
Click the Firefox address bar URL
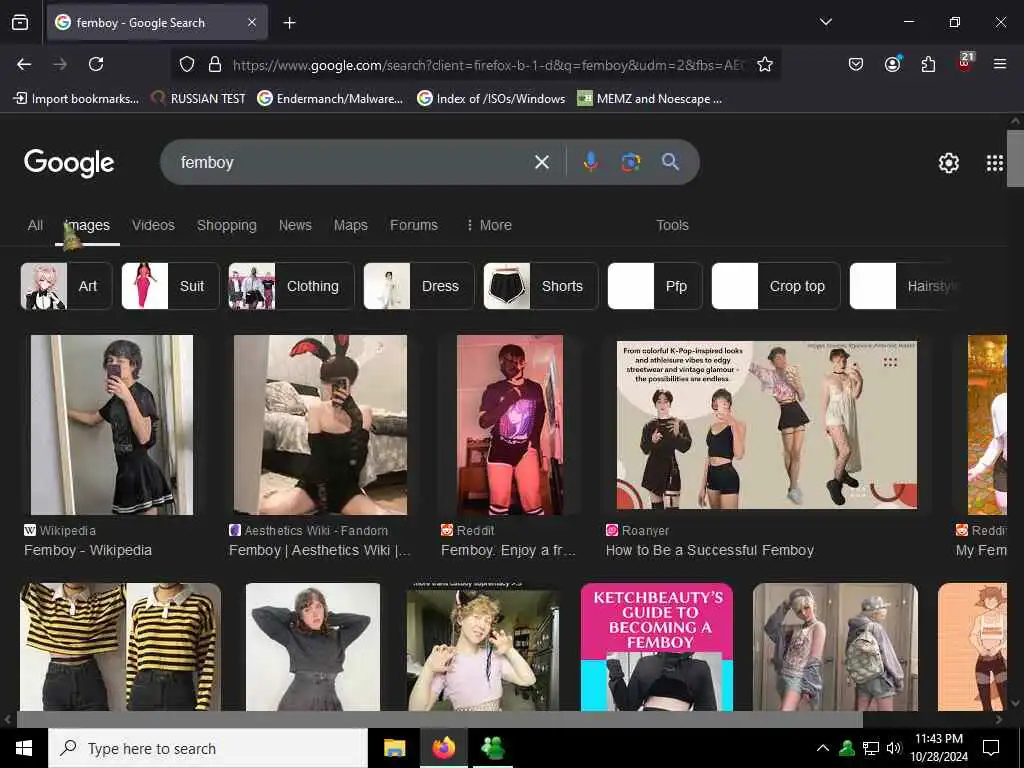(x=488, y=65)
